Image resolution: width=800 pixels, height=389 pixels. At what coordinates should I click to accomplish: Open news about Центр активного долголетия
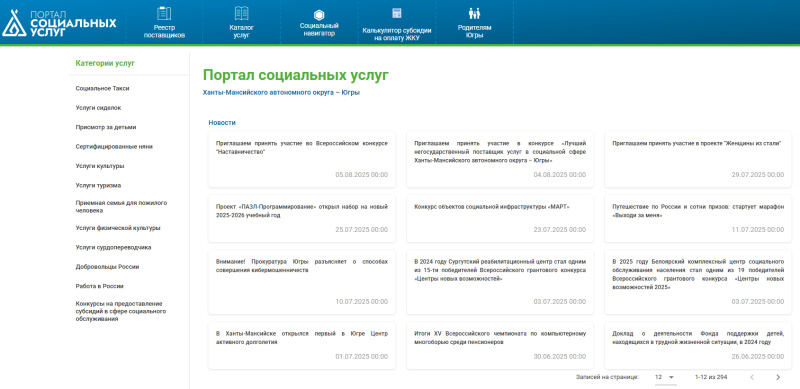[302, 337]
